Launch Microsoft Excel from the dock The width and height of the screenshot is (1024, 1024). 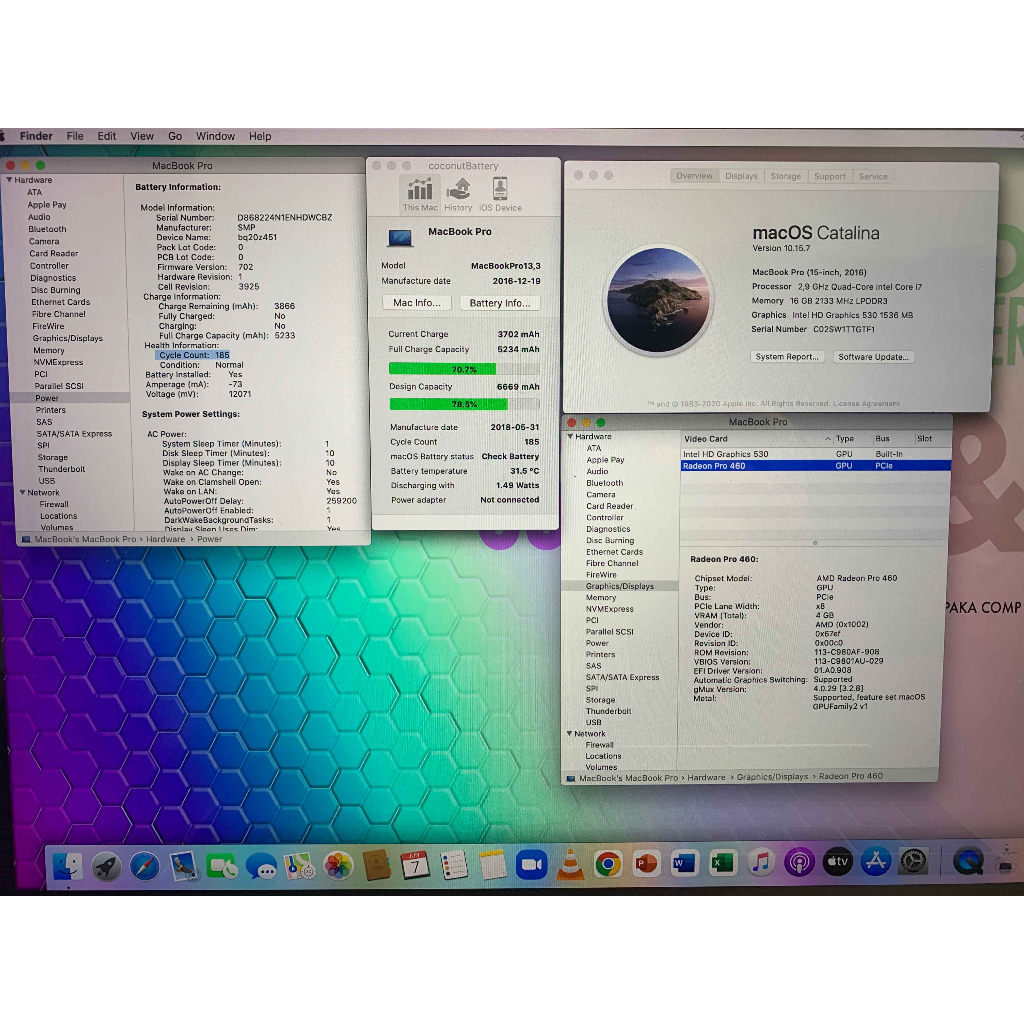coord(722,863)
